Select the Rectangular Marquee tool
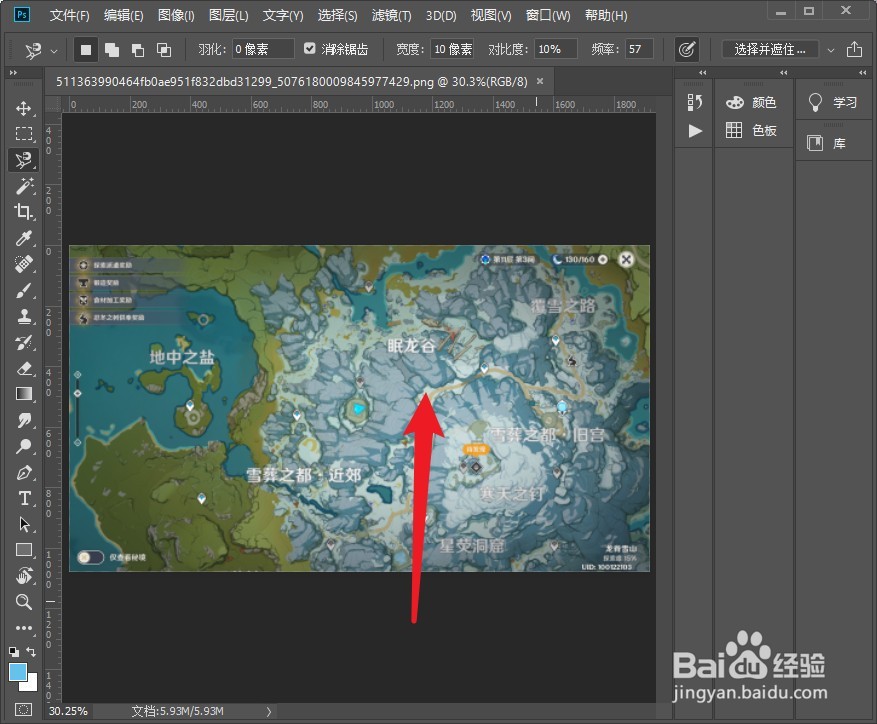 (x=23, y=134)
